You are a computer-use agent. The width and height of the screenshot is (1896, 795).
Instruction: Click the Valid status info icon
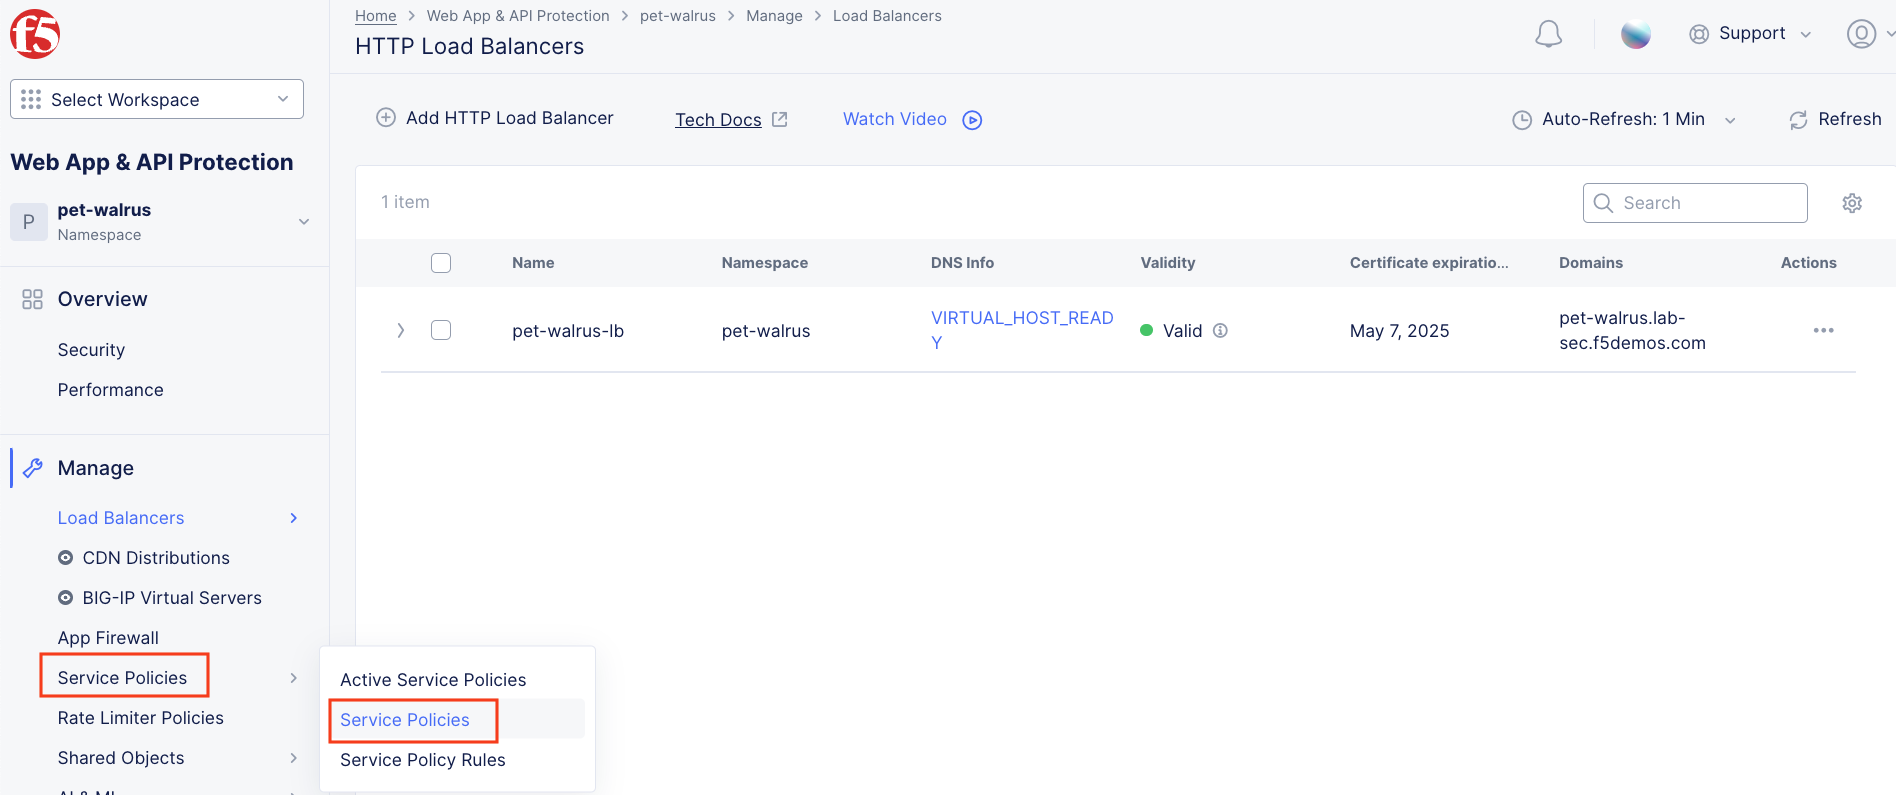[x=1220, y=330]
